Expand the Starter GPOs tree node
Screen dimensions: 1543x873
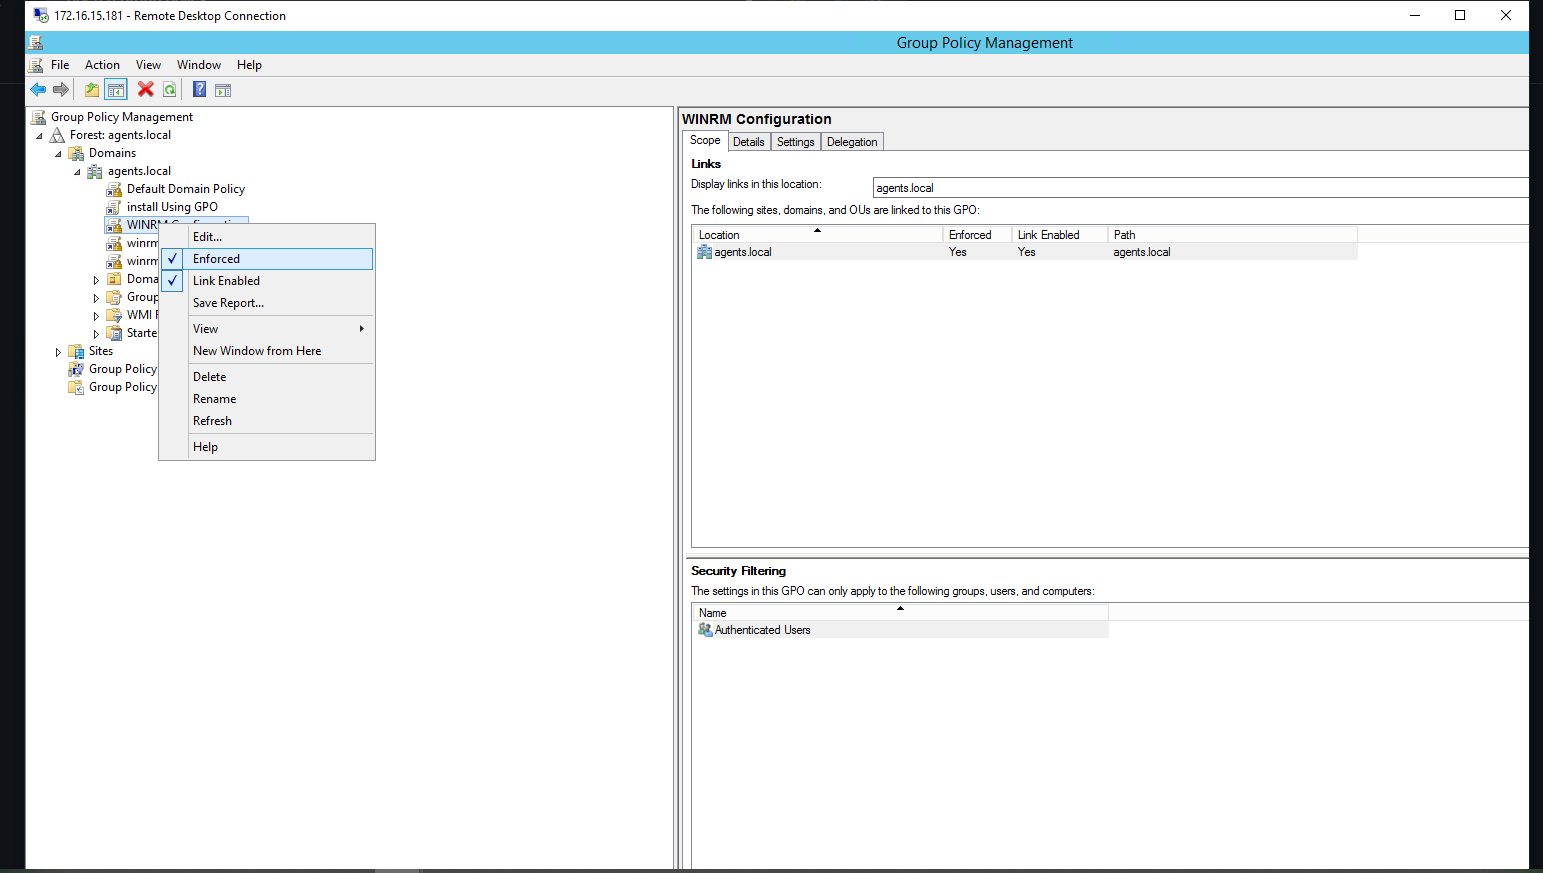(x=96, y=334)
